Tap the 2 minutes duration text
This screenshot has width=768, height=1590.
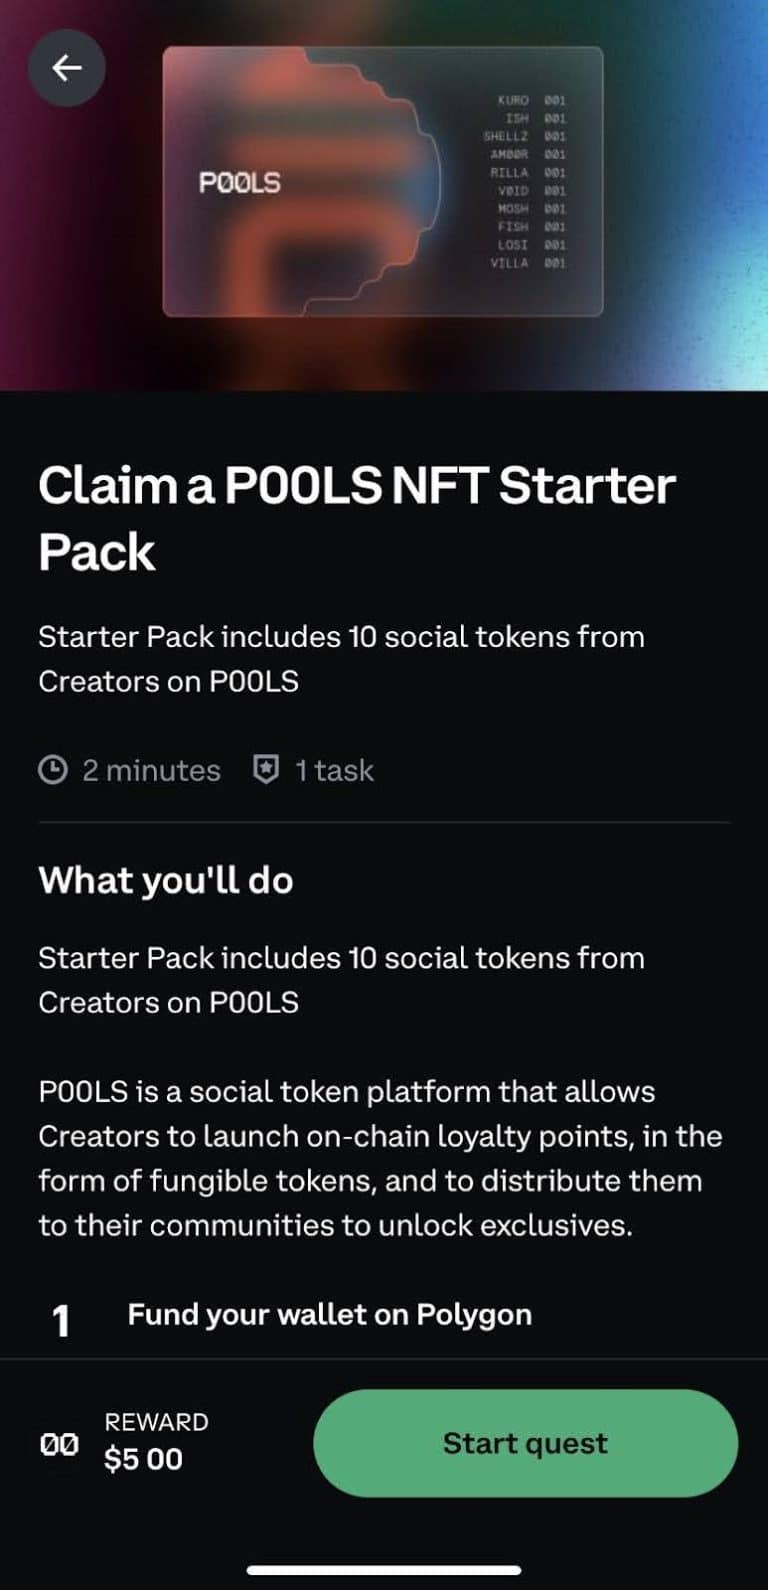click(148, 770)
